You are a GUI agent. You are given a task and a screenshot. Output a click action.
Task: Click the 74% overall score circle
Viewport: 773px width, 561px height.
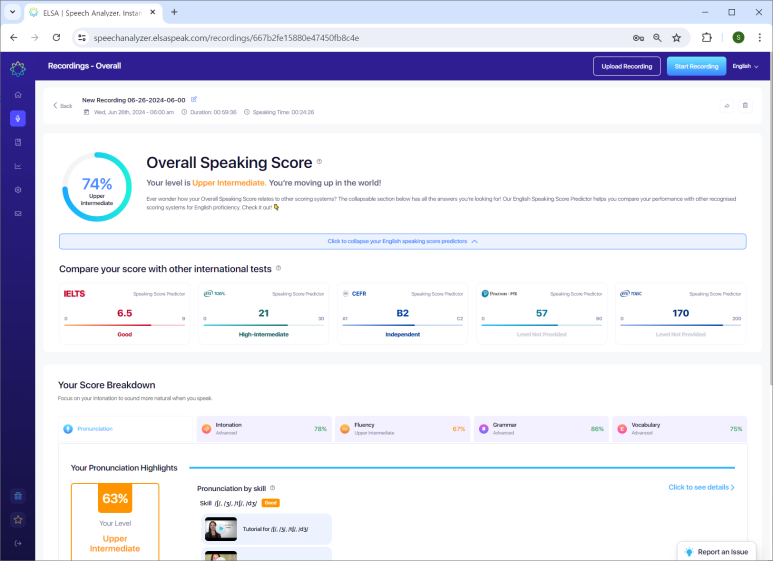tap(97, 187)
